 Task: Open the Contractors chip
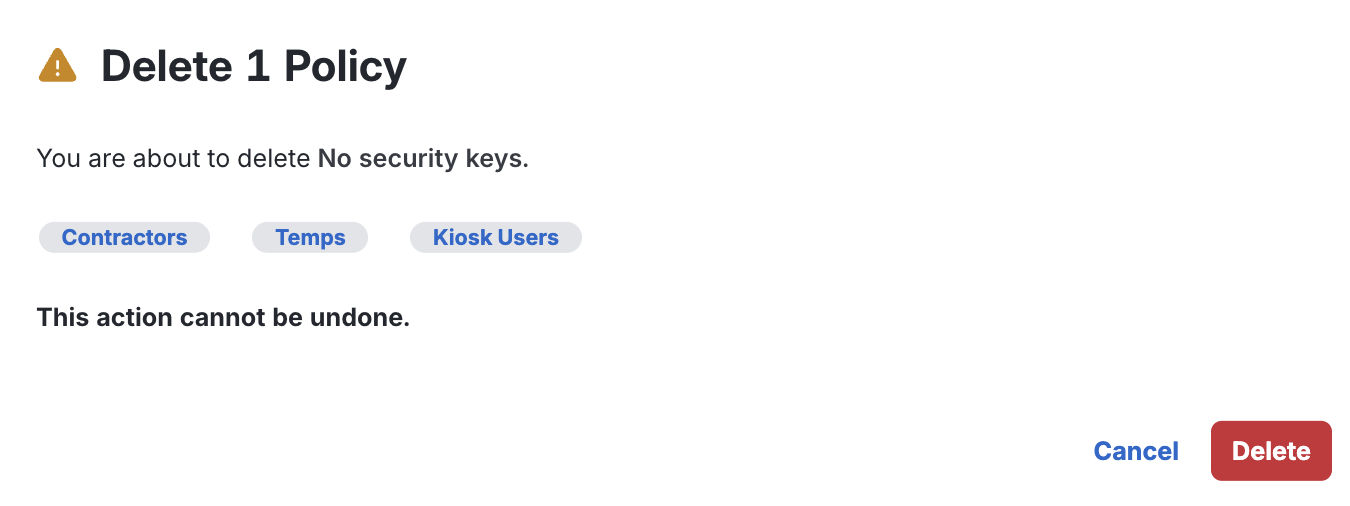coord(124,238)
